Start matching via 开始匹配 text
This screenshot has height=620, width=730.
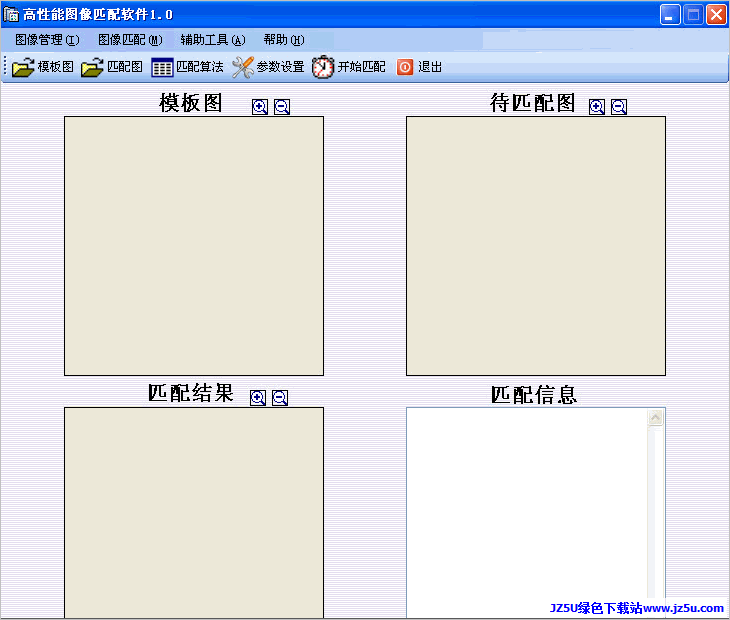tap(362, 67)
